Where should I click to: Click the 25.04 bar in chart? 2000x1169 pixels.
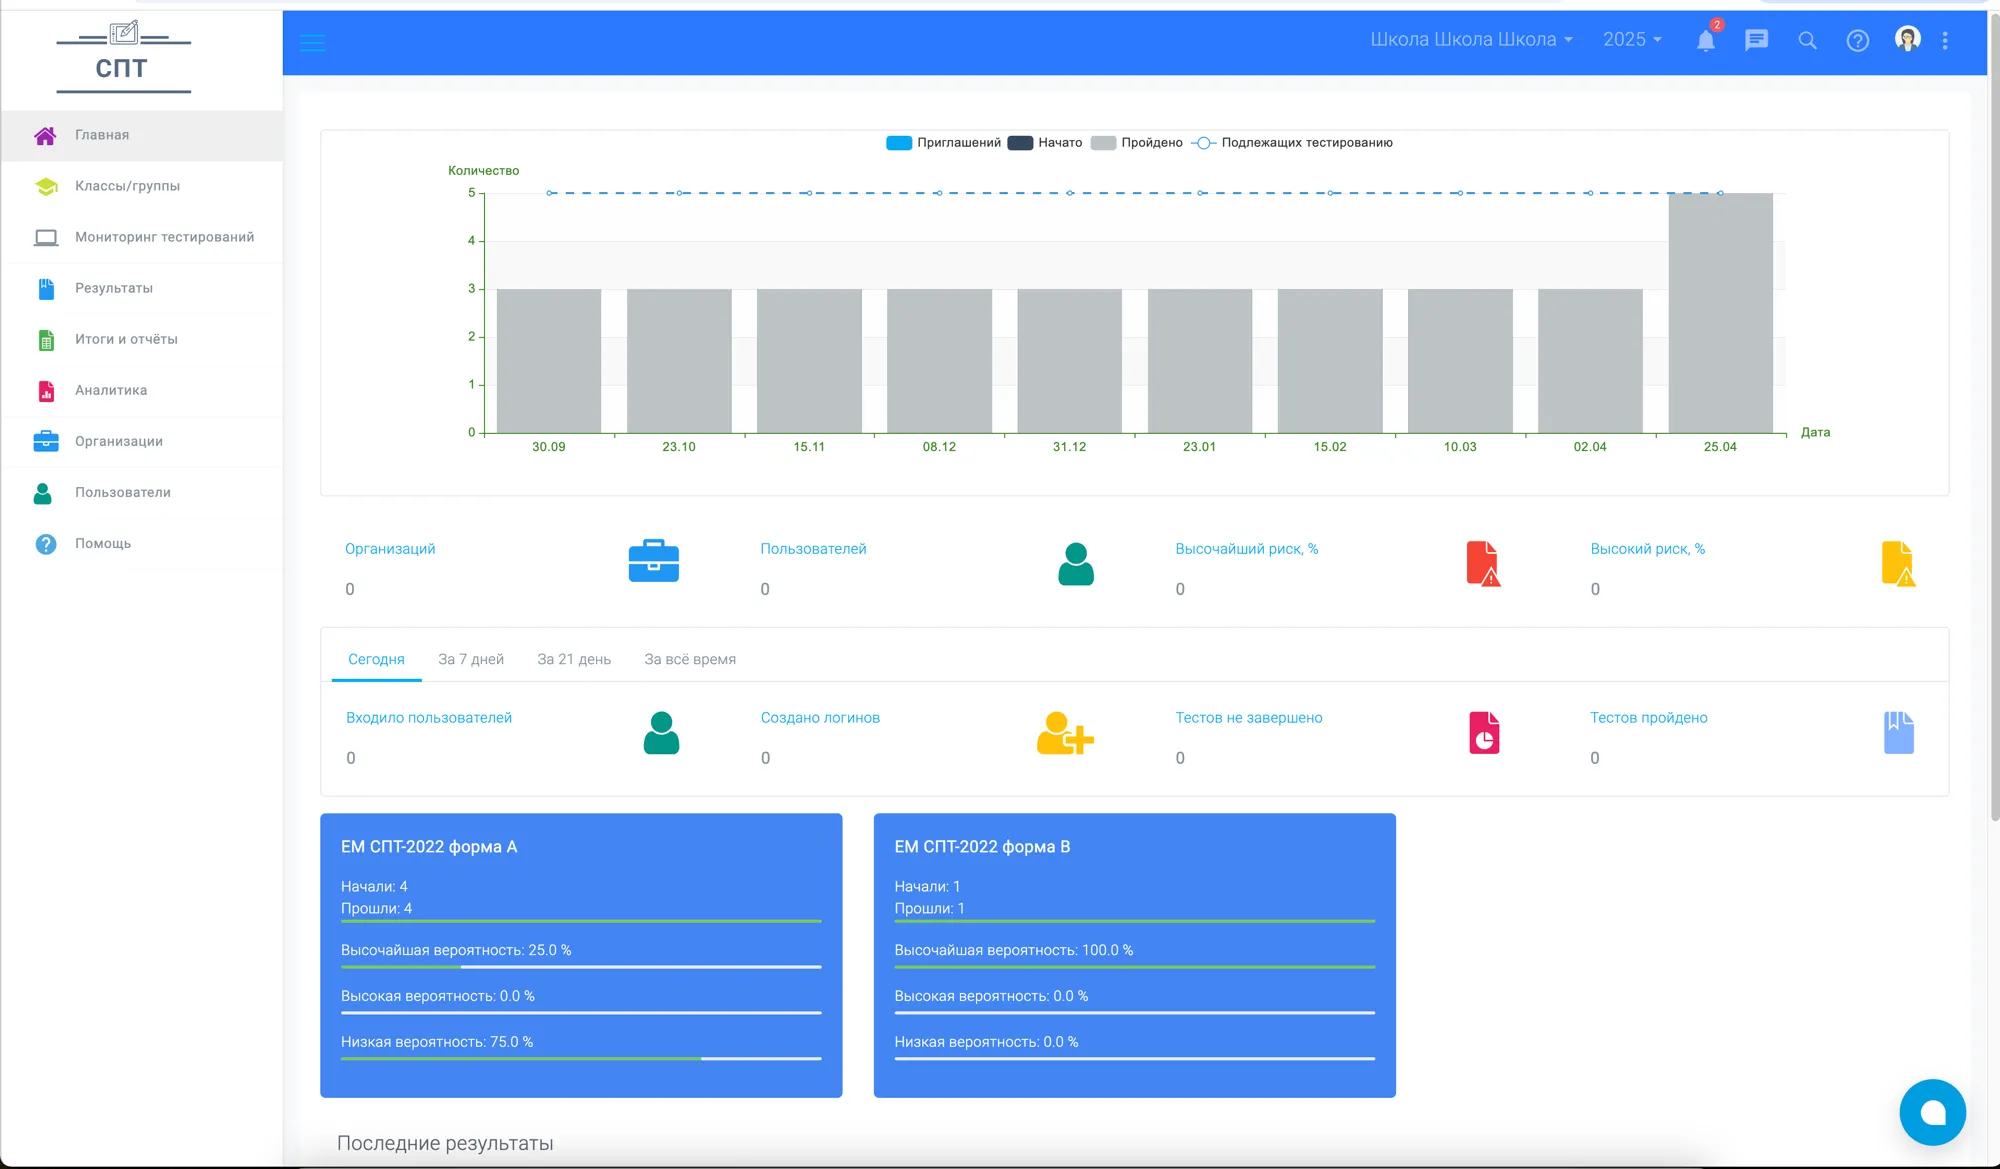pyautogui.click(x=1720, y=313)
